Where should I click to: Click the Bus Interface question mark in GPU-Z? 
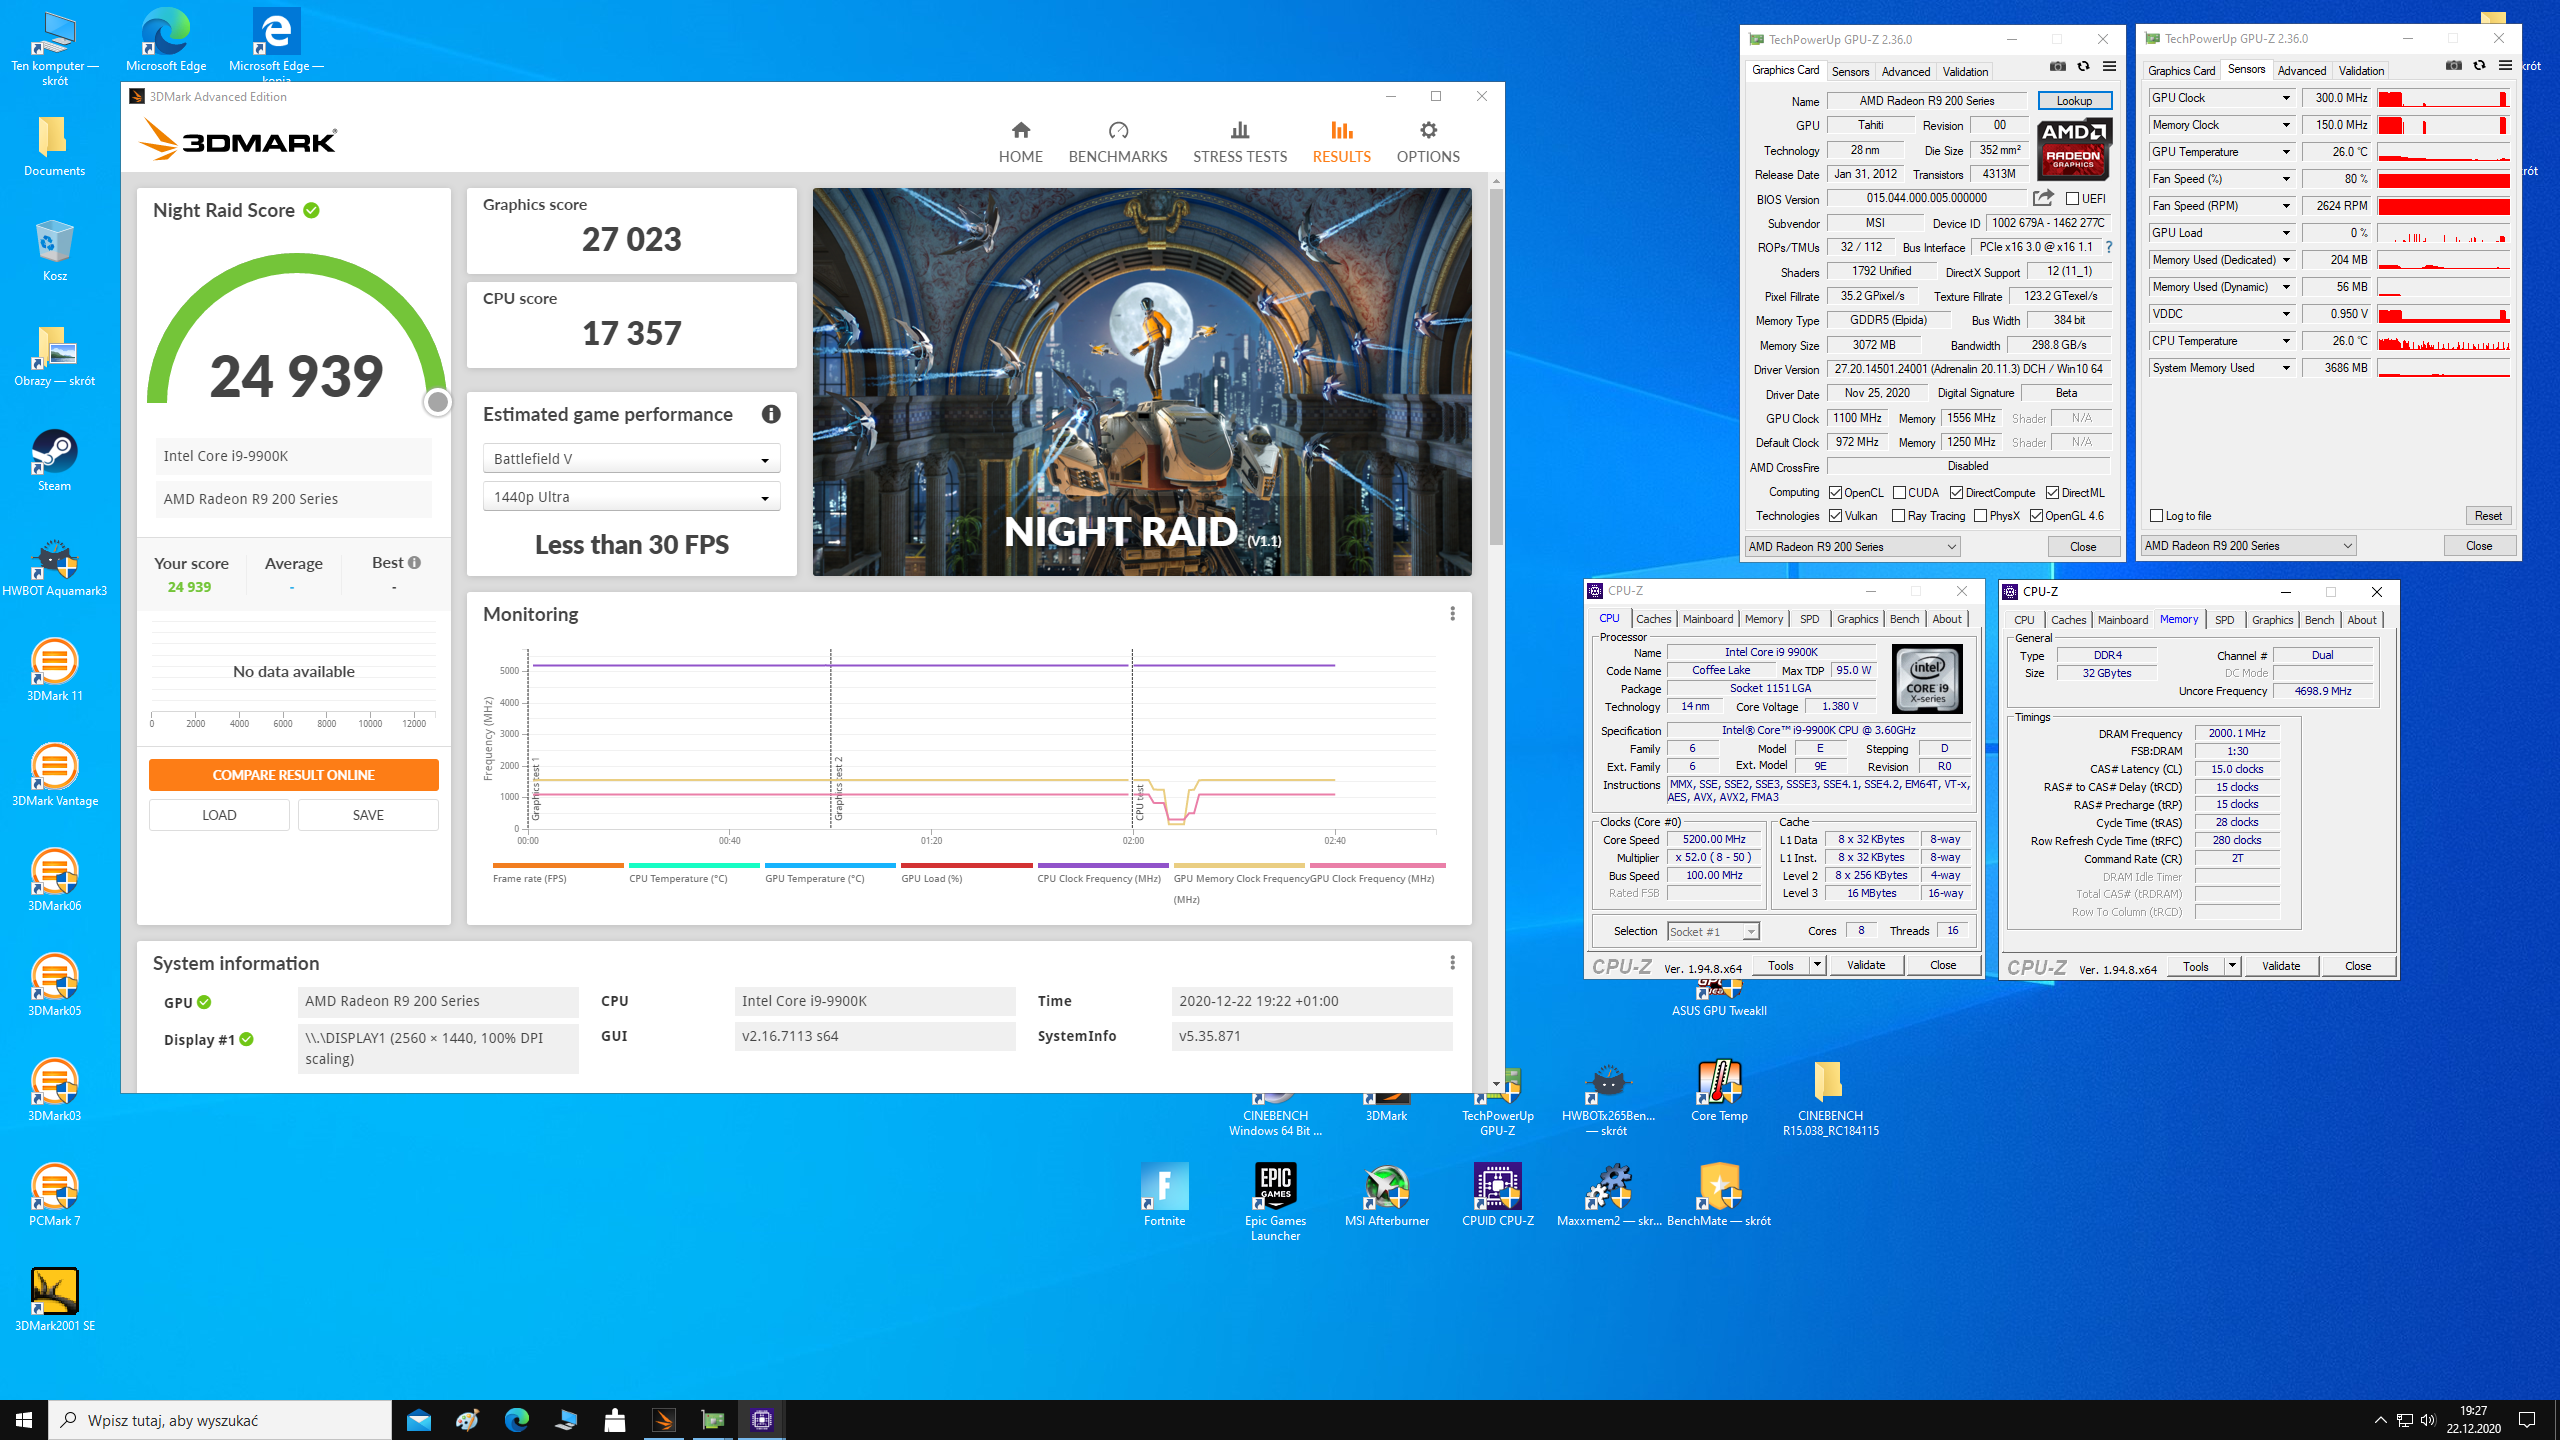click(2108, 247)
